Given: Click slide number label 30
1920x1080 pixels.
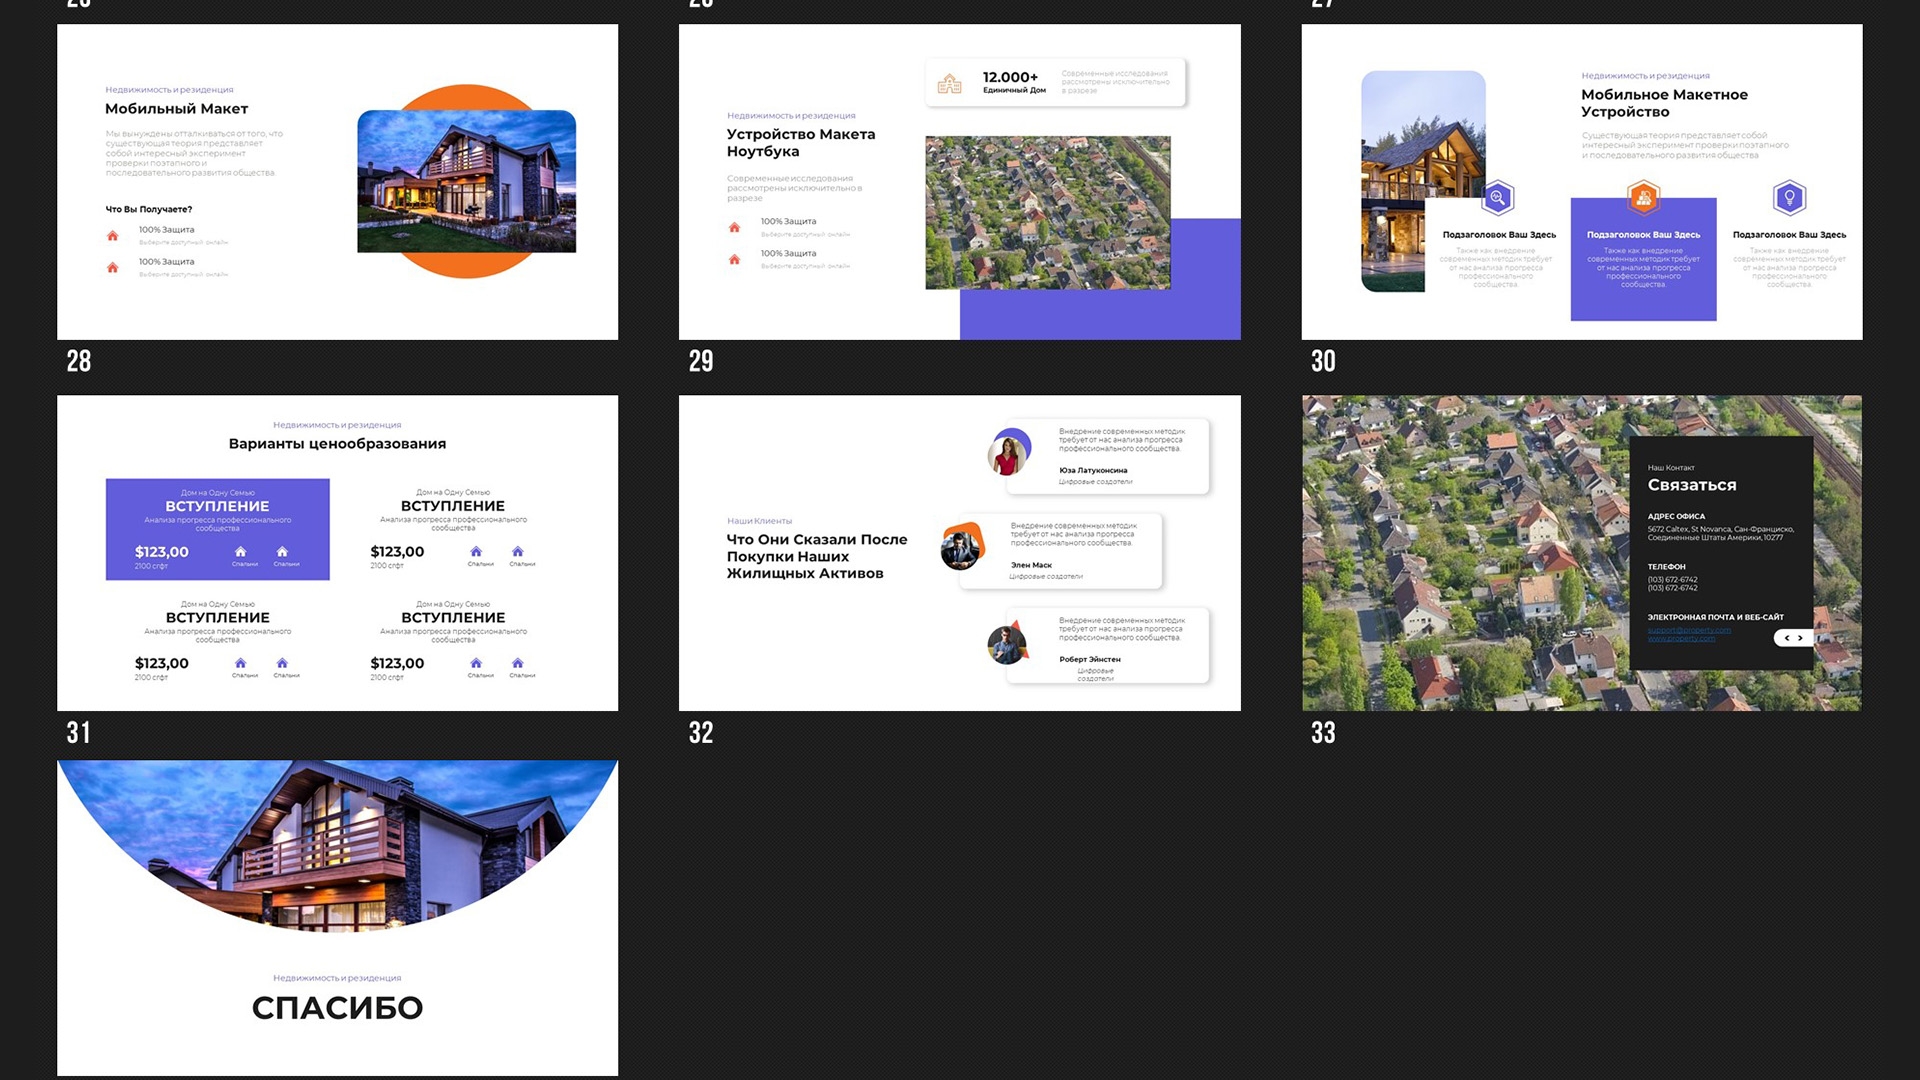Looking at the screenshot, I should coord(1323,361).
